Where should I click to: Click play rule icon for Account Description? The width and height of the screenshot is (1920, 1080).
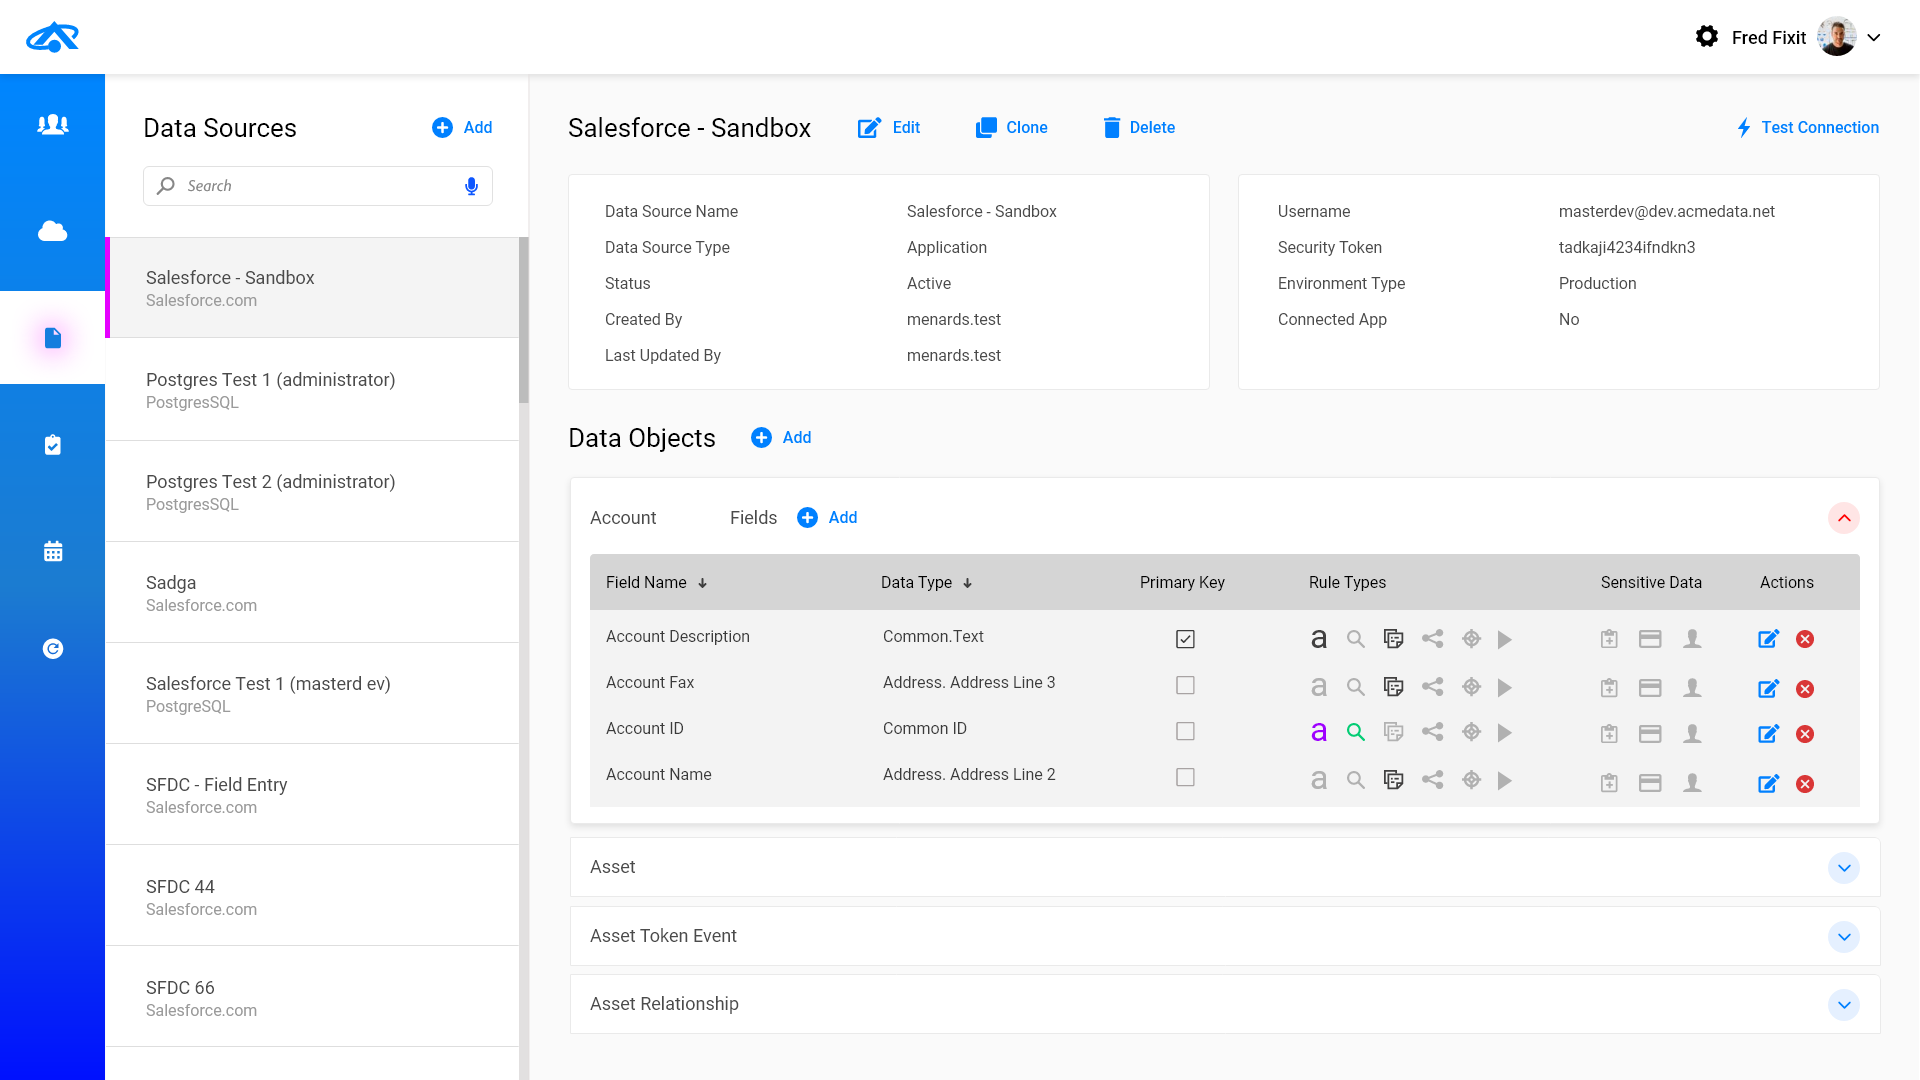[1504, 639]
